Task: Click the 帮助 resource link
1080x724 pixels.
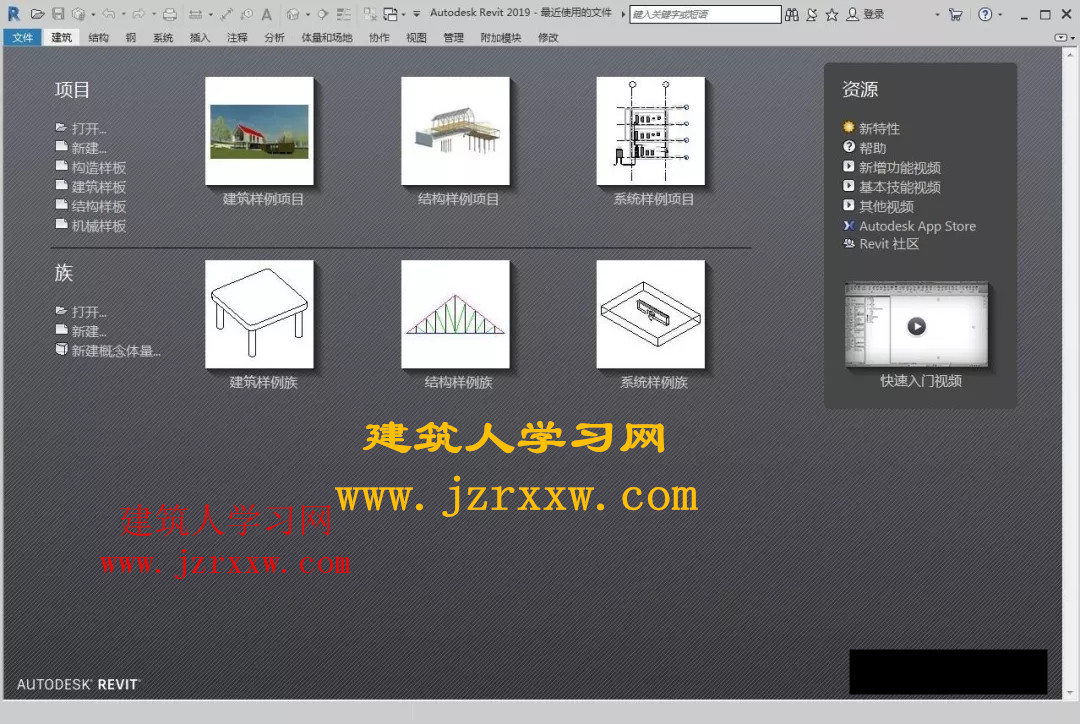Action: (864, 147)
